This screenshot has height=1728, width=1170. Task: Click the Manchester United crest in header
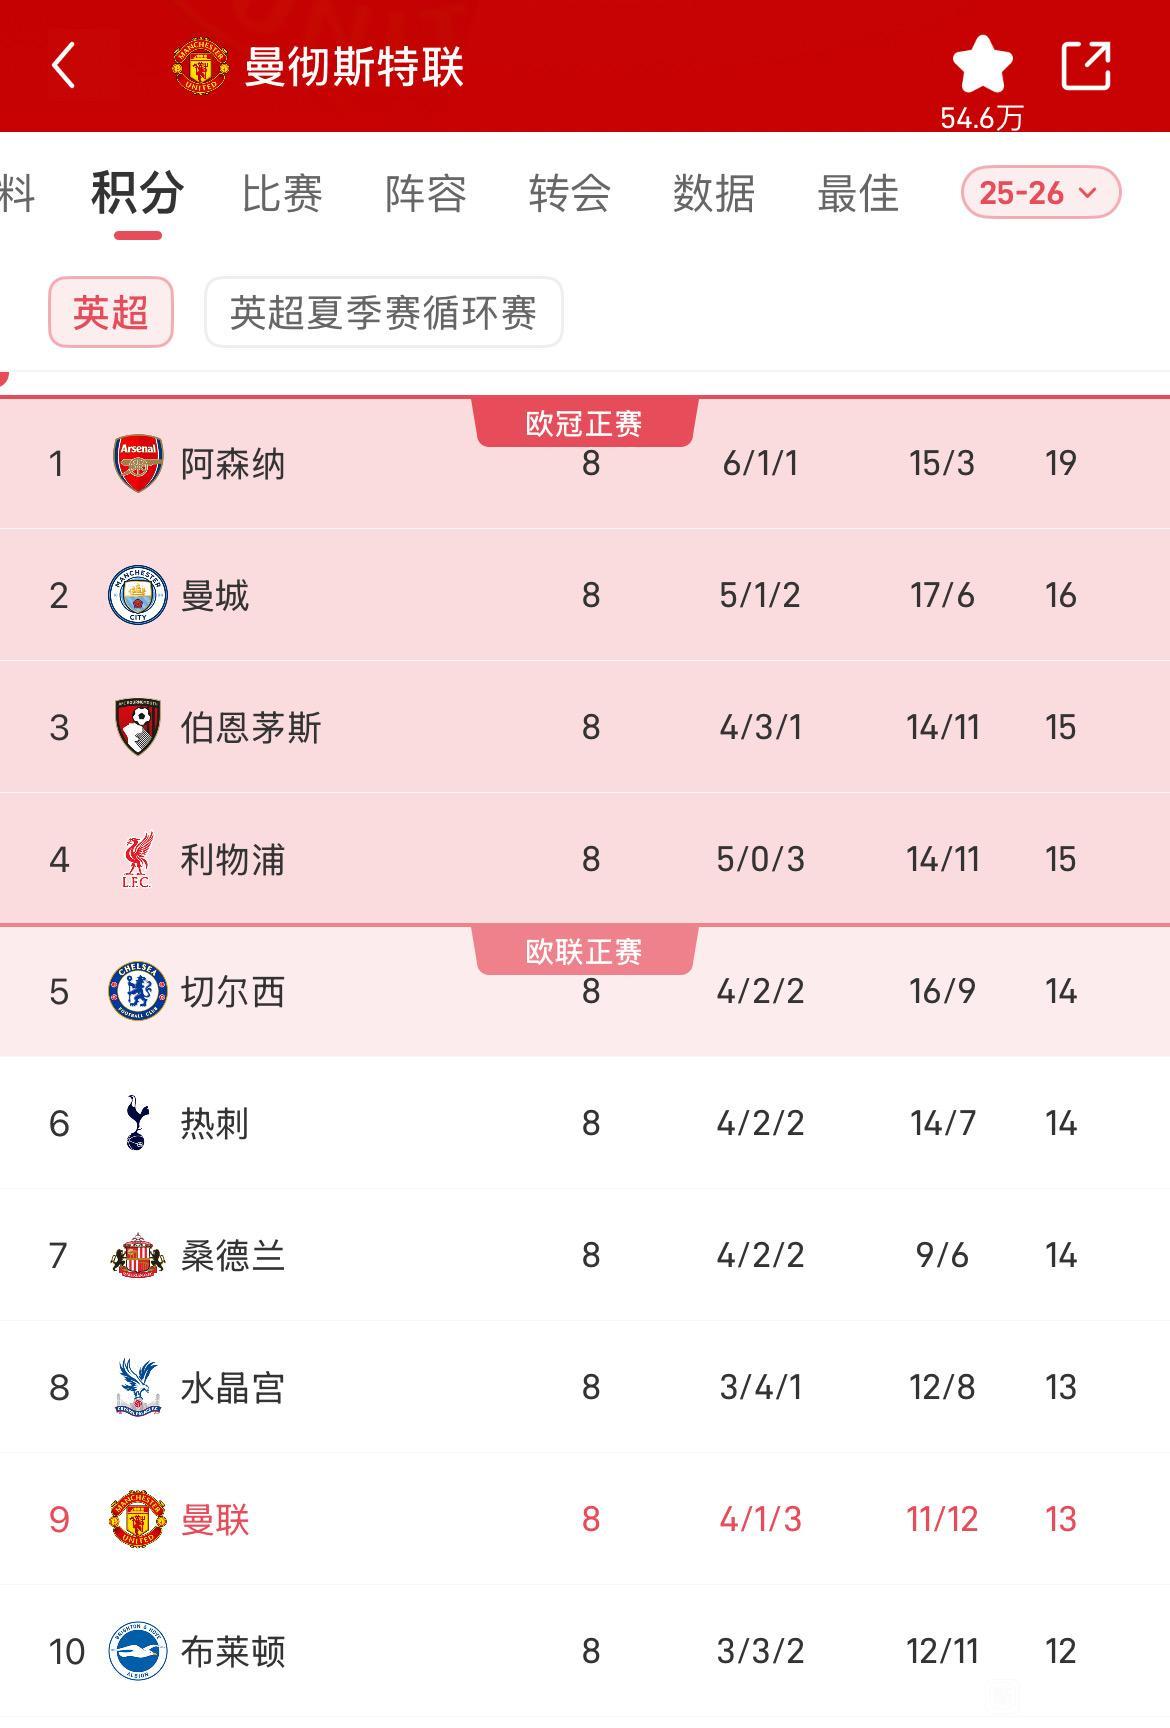point(201,66)
